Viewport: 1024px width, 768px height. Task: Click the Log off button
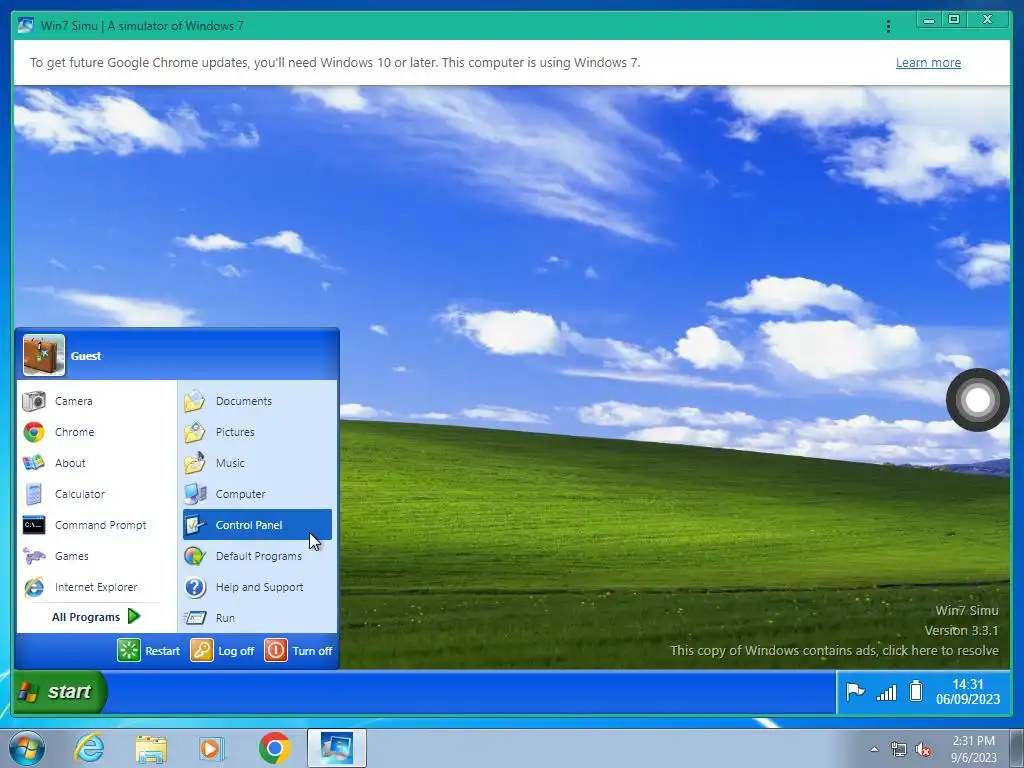coord(223,650)
